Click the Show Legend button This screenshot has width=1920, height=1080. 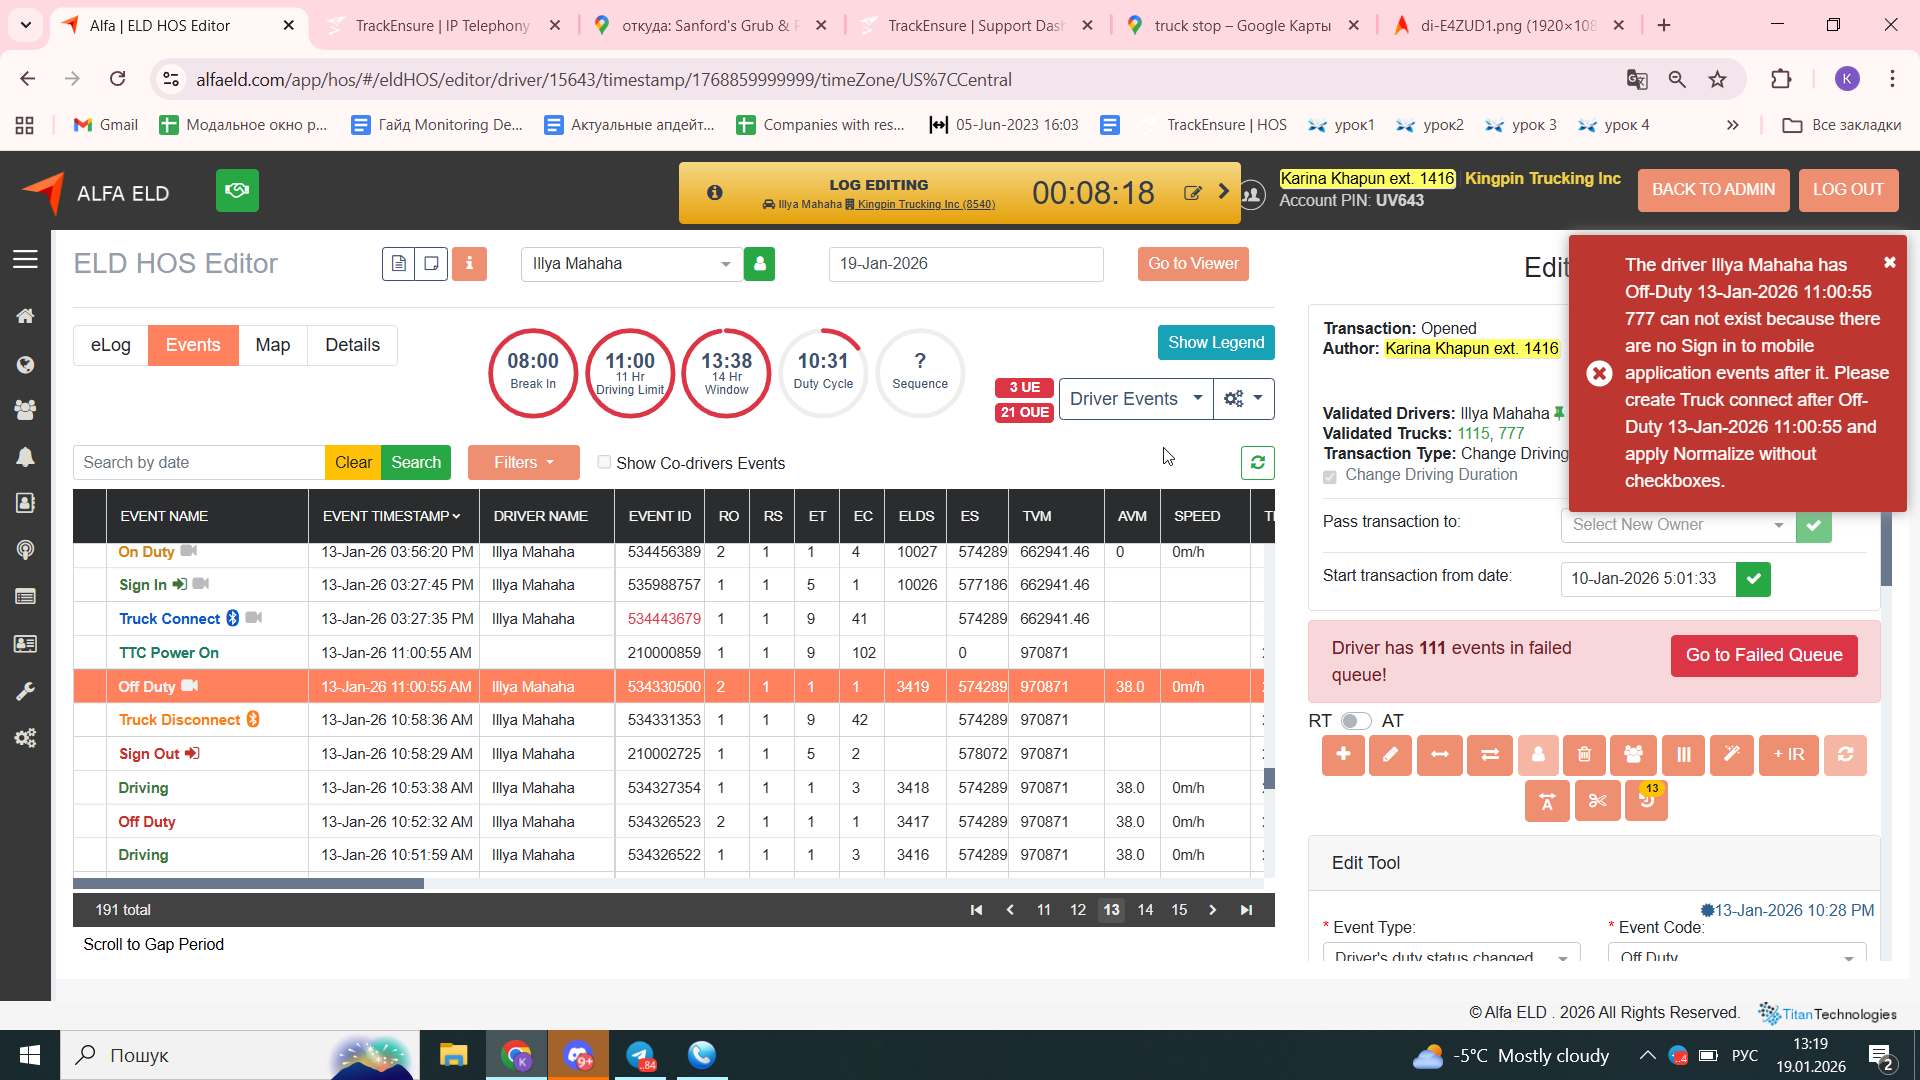click(x=1215, y=342)
